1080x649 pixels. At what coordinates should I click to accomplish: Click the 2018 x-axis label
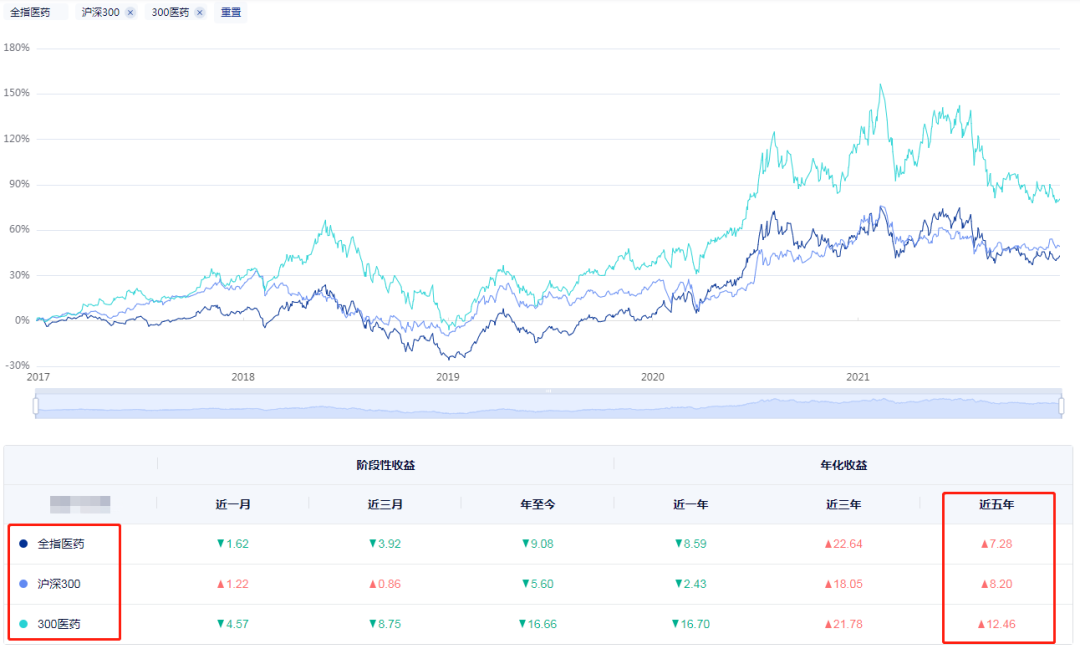pyautogui.click(x=242, y=377)
